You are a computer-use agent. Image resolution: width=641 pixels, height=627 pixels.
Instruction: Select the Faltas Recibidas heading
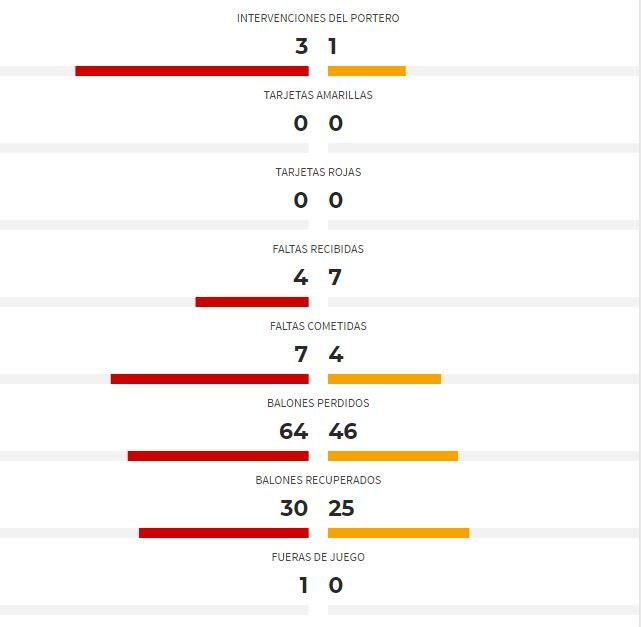[318, 249]
